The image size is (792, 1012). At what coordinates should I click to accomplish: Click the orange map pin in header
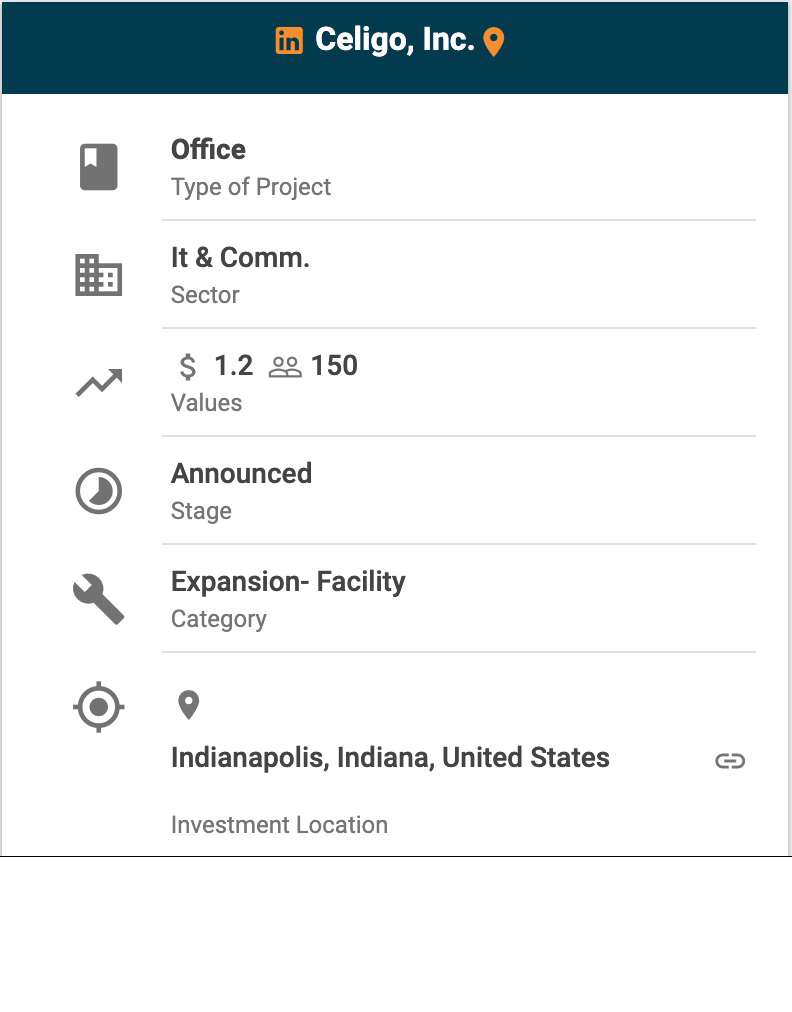[x=493, y=42]
